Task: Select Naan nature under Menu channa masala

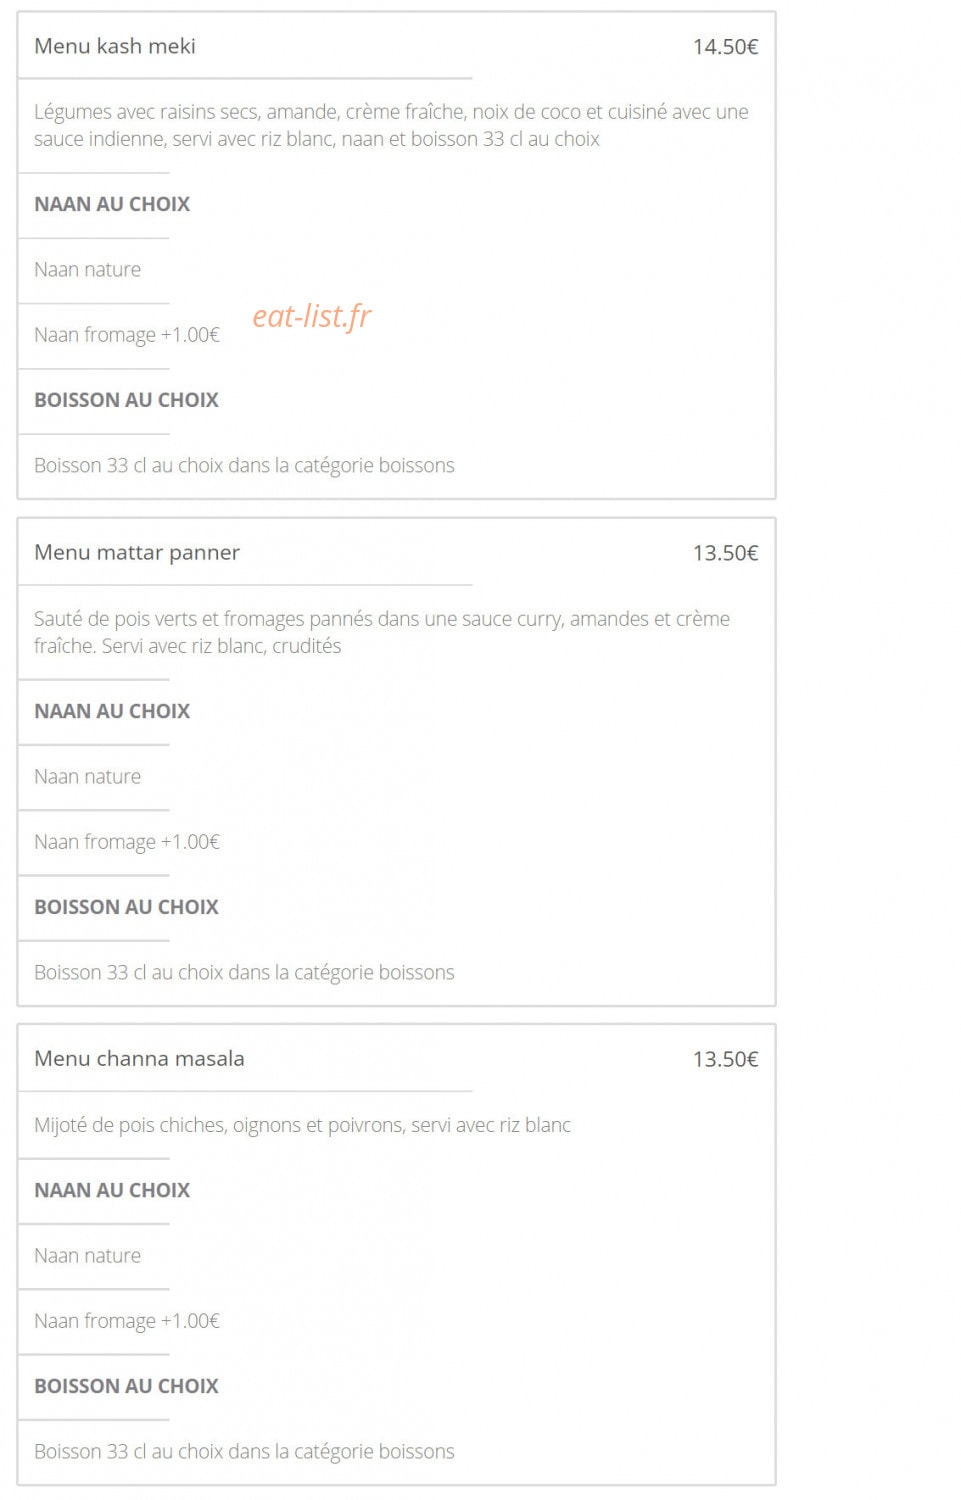Action: [x=88, y=1256]
